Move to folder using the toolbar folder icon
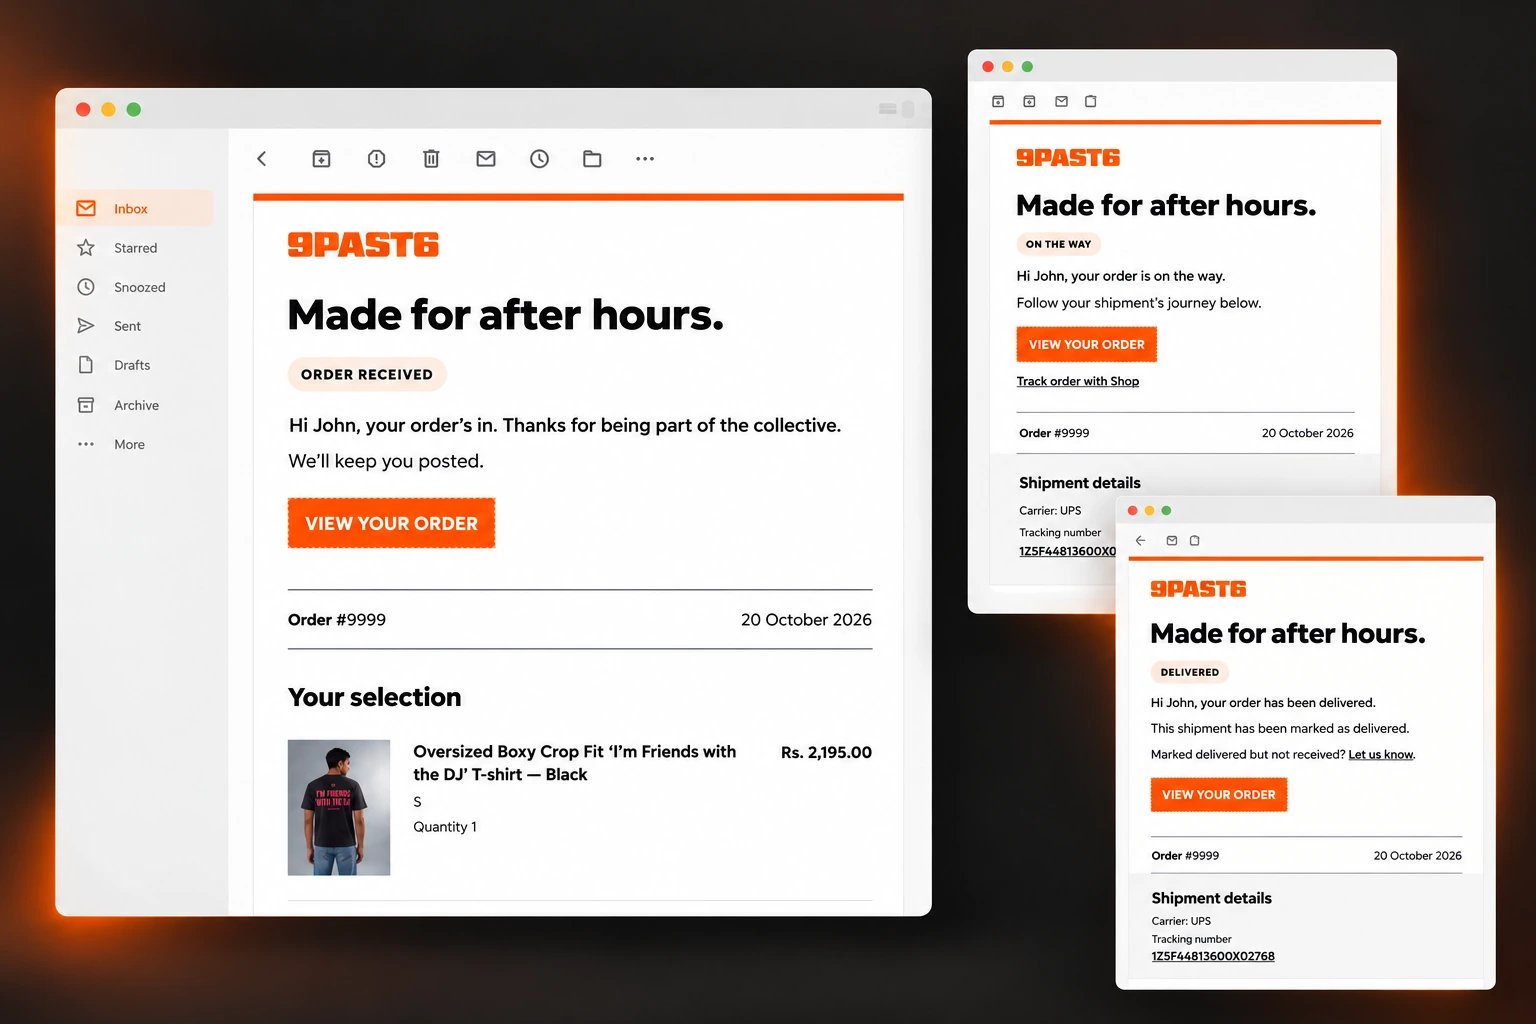 (x=592, y=159)
